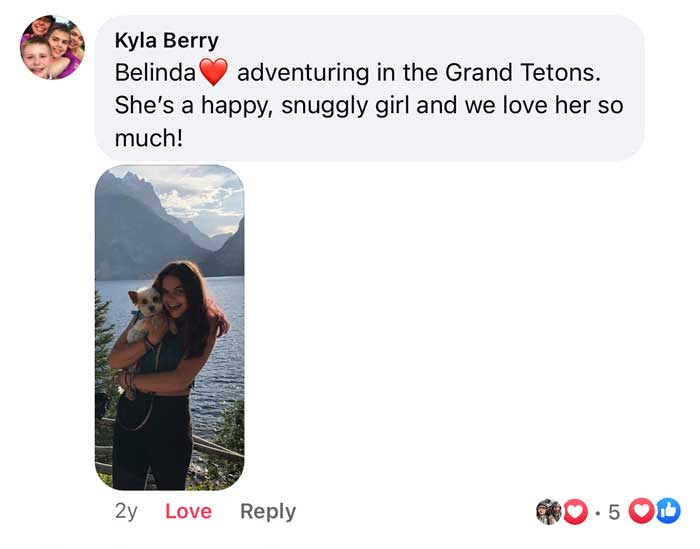Click the blue thumbs-up Like reaction icon

click(668, 511)
